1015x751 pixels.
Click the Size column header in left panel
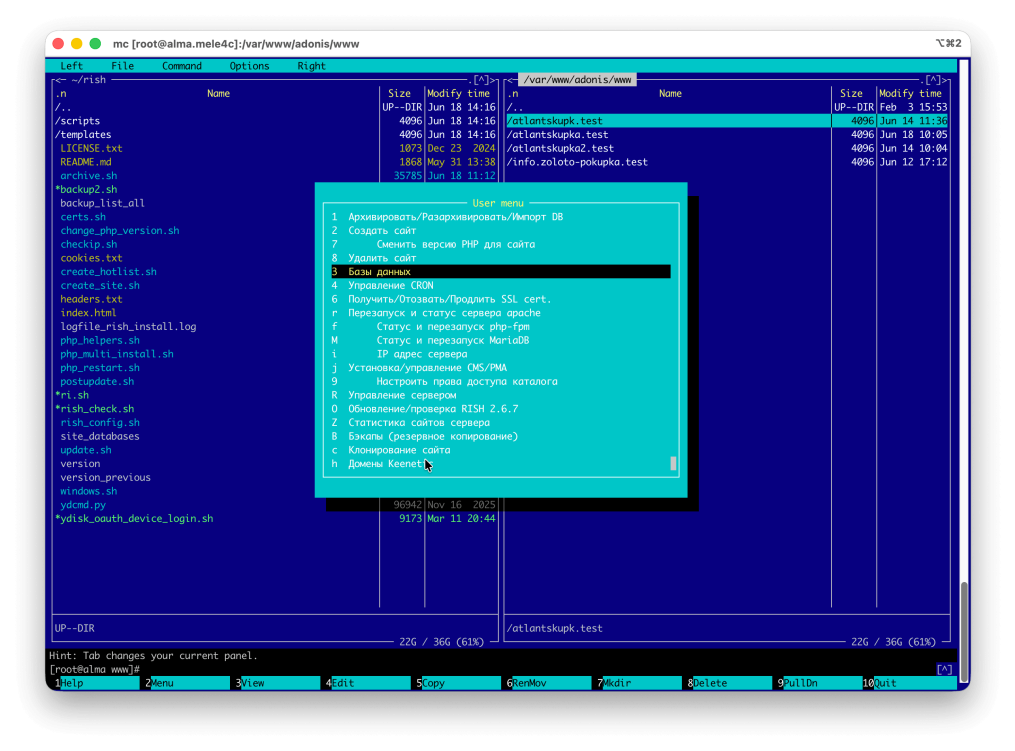coord(399,93)
